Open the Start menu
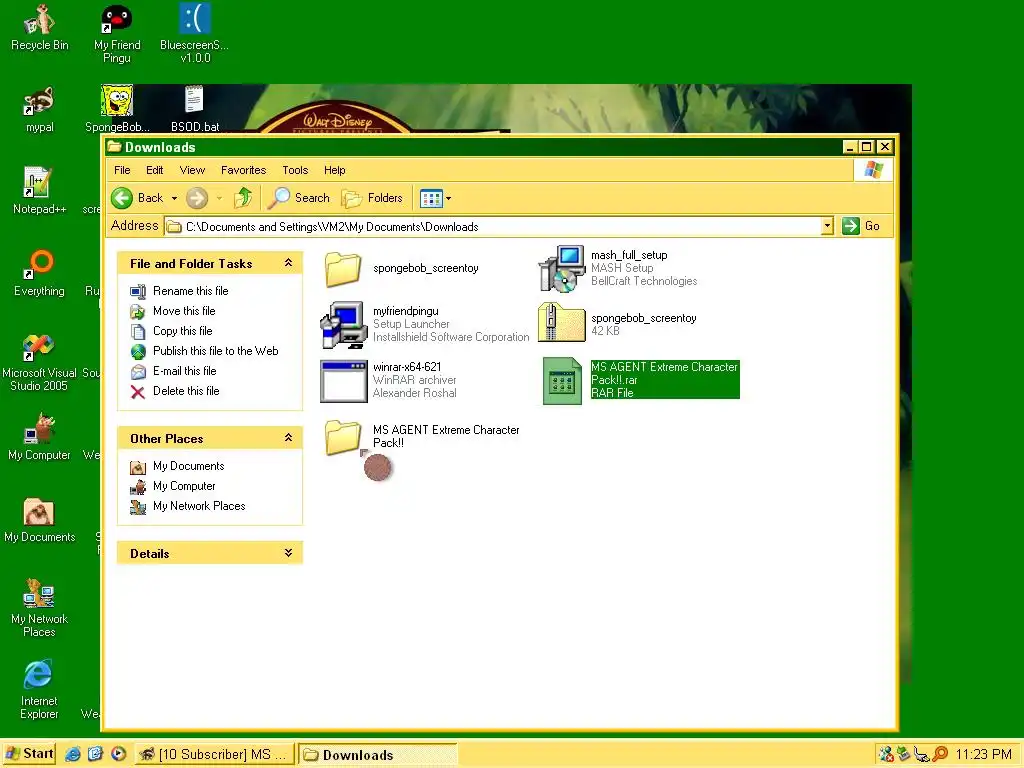 click(29, 754)
